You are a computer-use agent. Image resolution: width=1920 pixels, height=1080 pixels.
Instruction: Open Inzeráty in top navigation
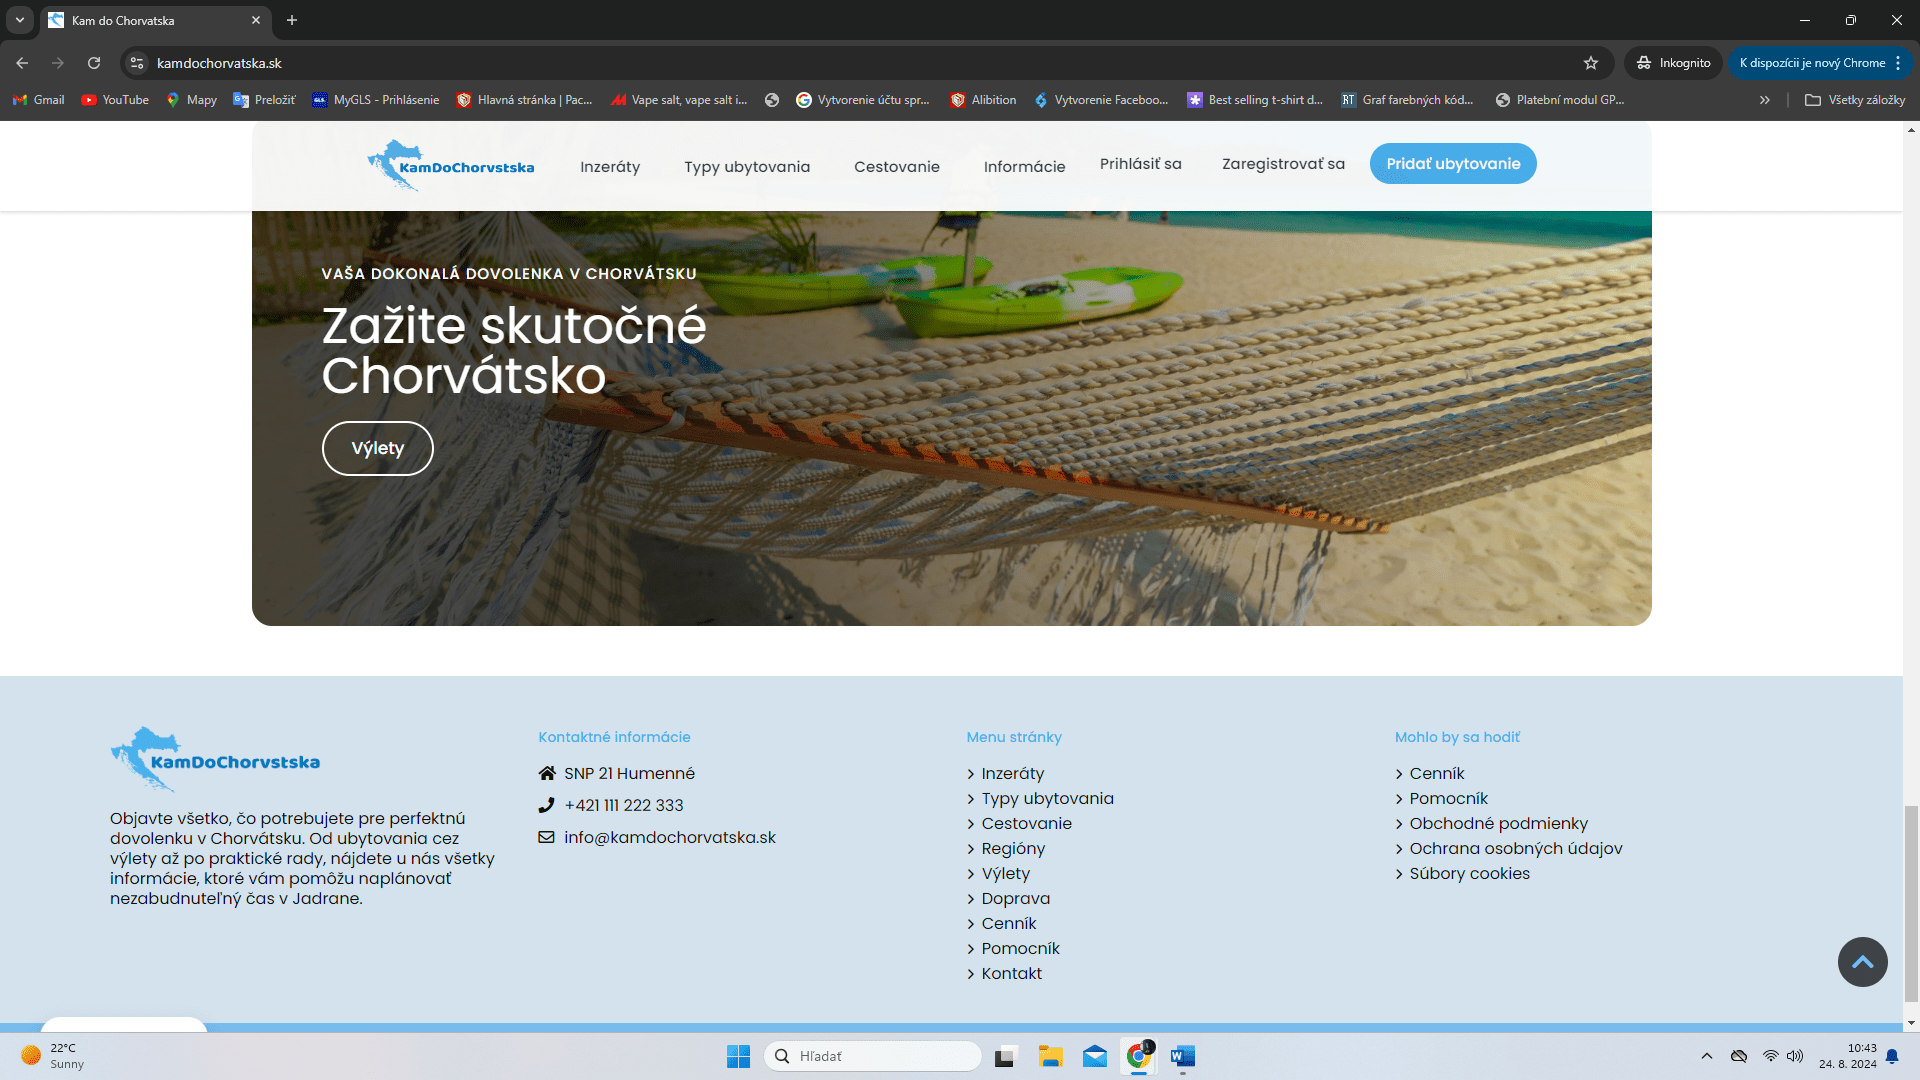(x=610, y=167)
